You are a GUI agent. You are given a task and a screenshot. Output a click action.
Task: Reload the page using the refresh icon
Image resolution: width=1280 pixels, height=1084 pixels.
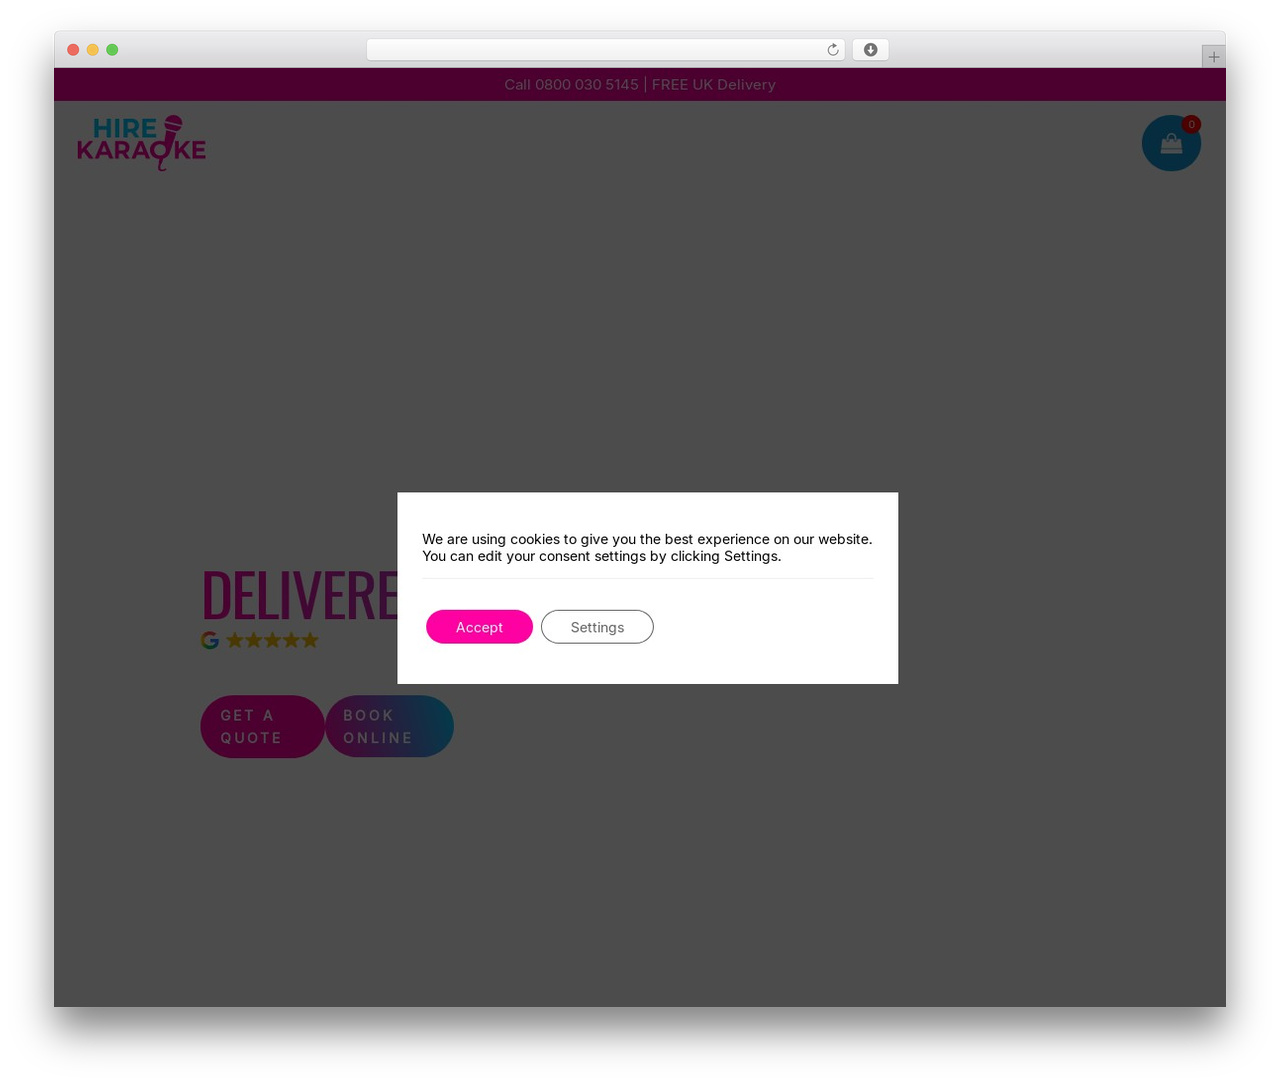click(x=832, y=50)
